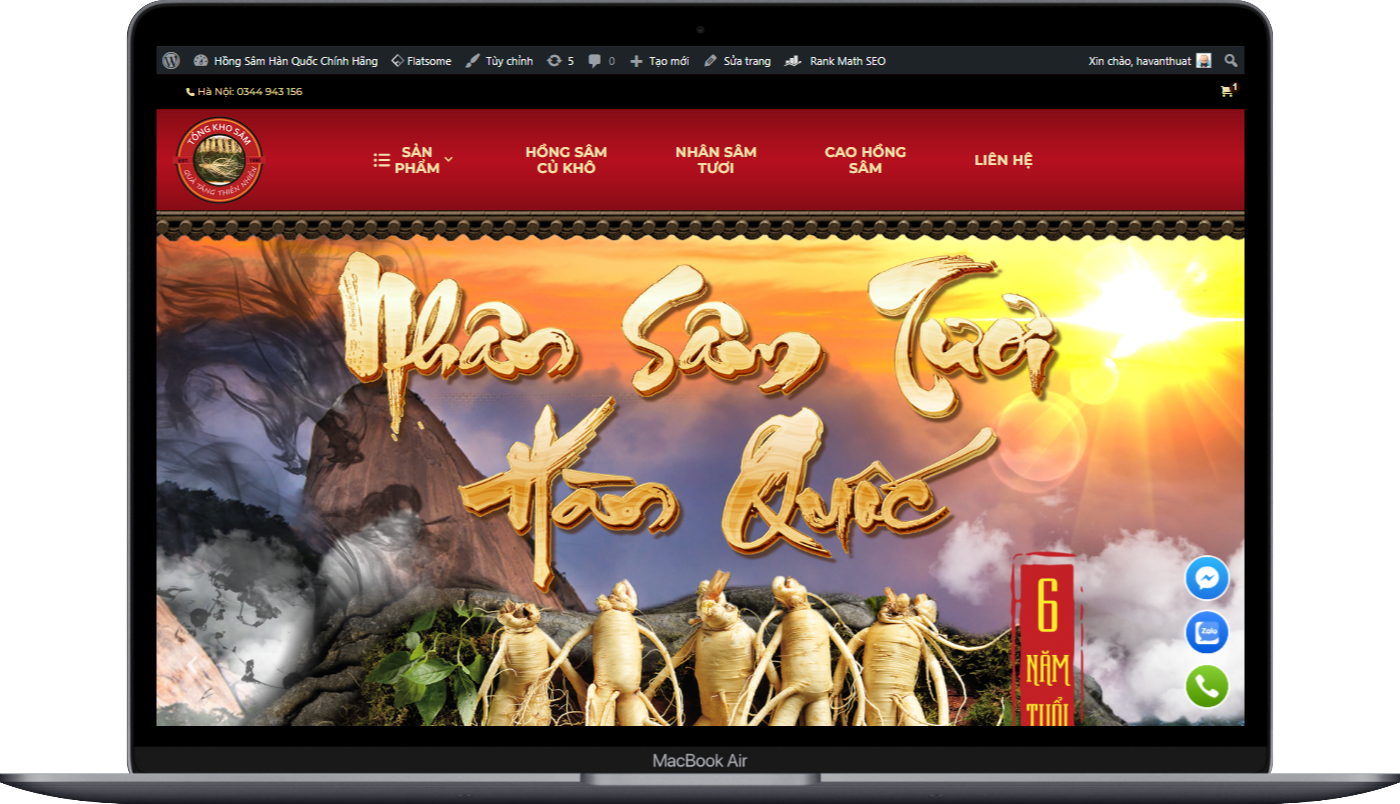Click the Tổng Kho Sâm logo
This screenshot has width=1400, height=804.
click(x=219, y=160)
